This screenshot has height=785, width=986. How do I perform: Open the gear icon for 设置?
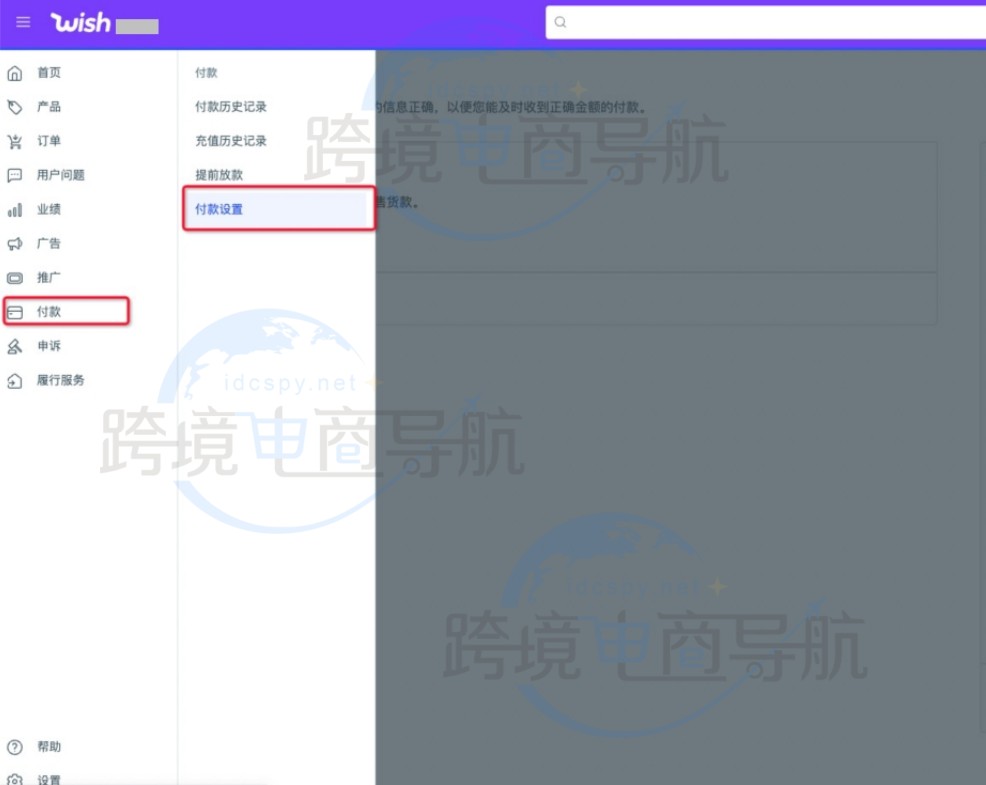15,779
